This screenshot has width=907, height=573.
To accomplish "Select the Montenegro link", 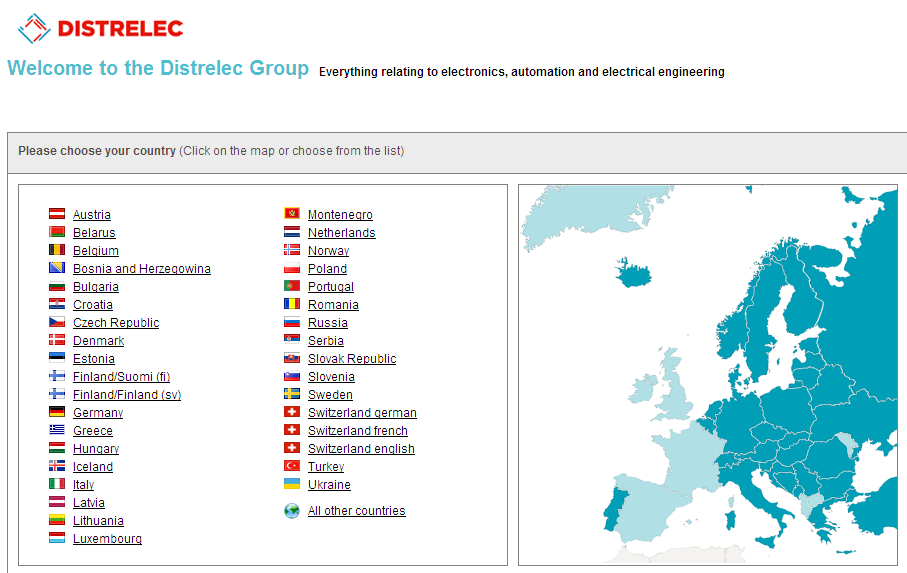I will click(340, 215).
